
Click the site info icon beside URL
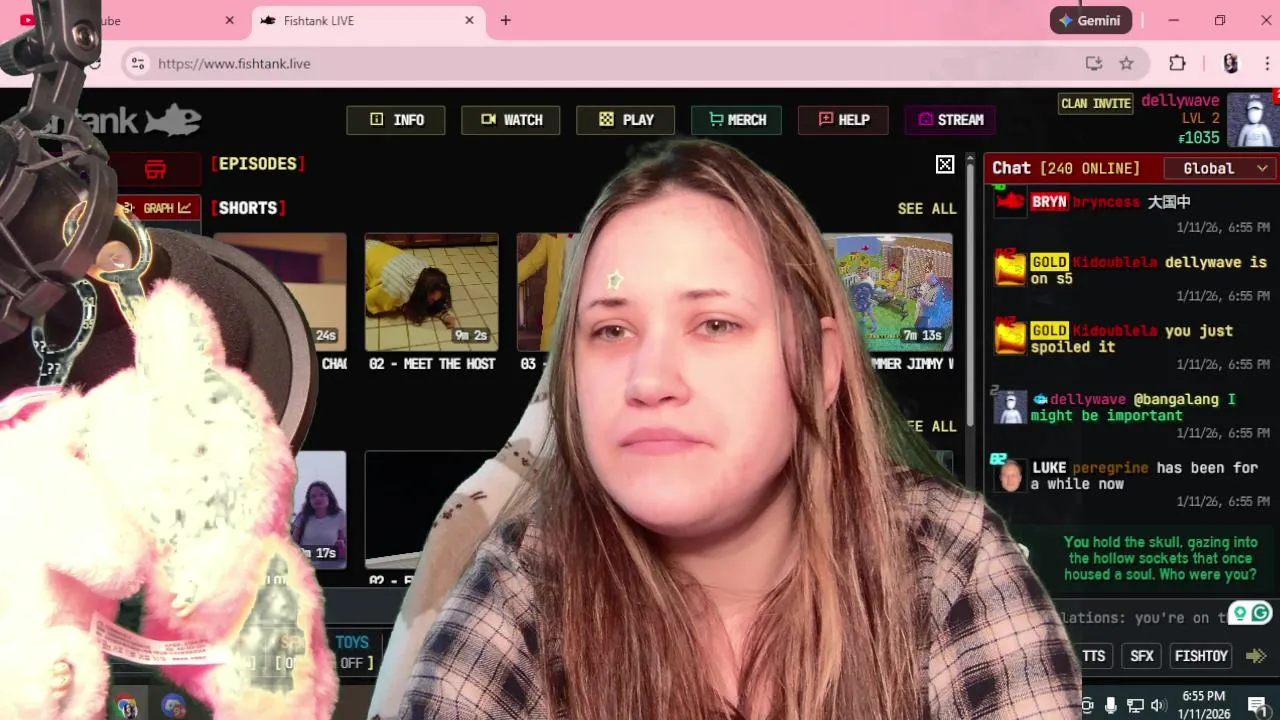pyautogui.click(x=138, y=63)
